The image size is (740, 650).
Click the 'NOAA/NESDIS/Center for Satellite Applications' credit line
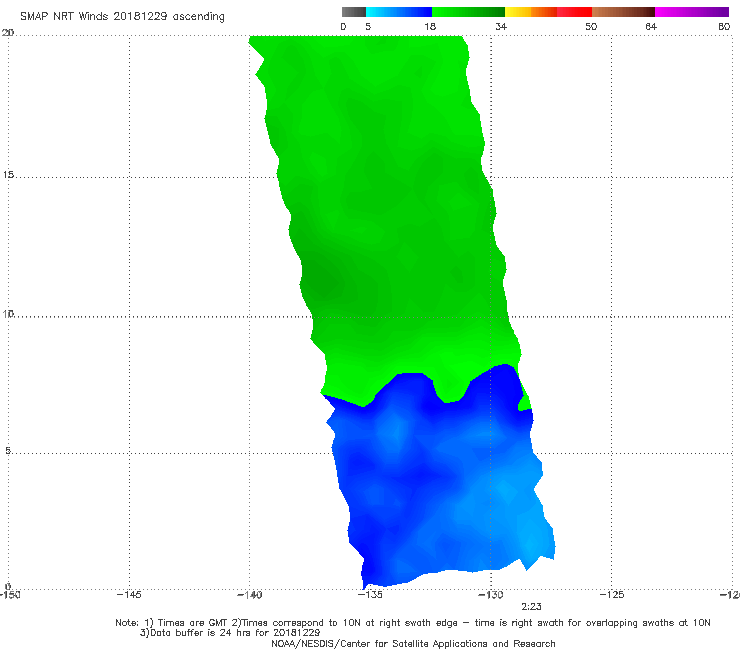click(413, 643)
